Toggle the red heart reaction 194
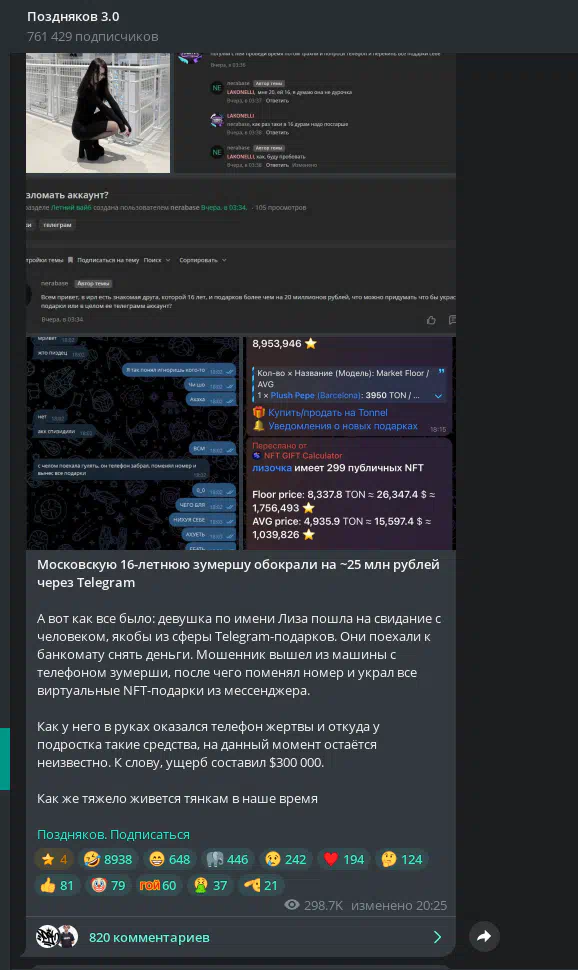Viewport: 578px width, 970px height. click(344, 859)
